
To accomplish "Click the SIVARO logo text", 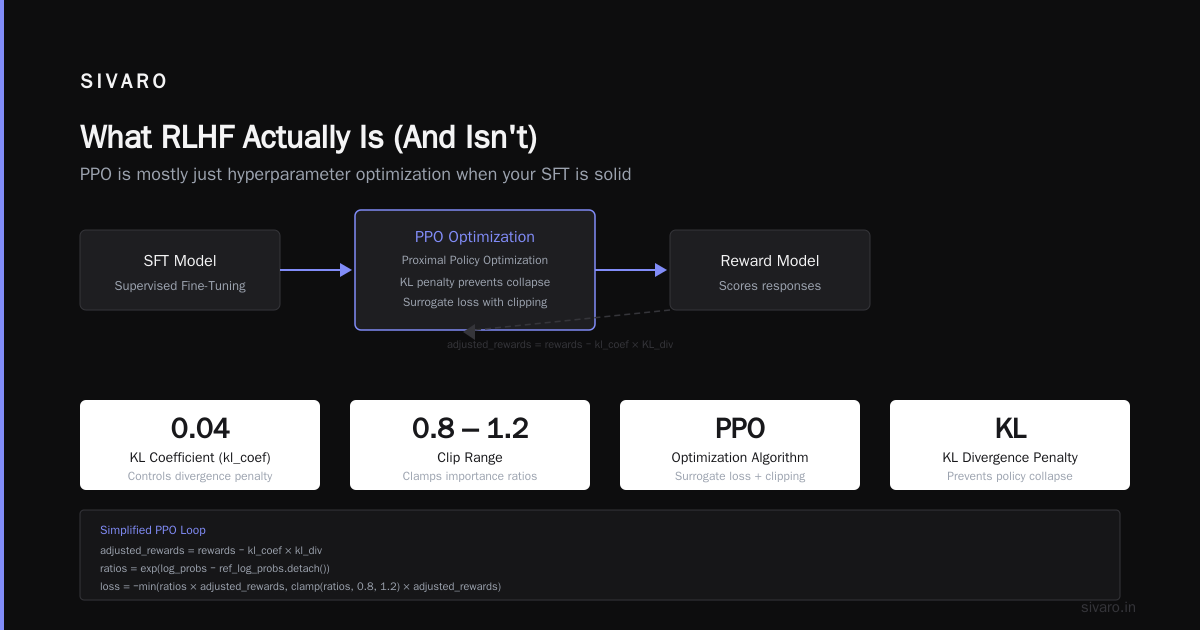I will 124,82.
